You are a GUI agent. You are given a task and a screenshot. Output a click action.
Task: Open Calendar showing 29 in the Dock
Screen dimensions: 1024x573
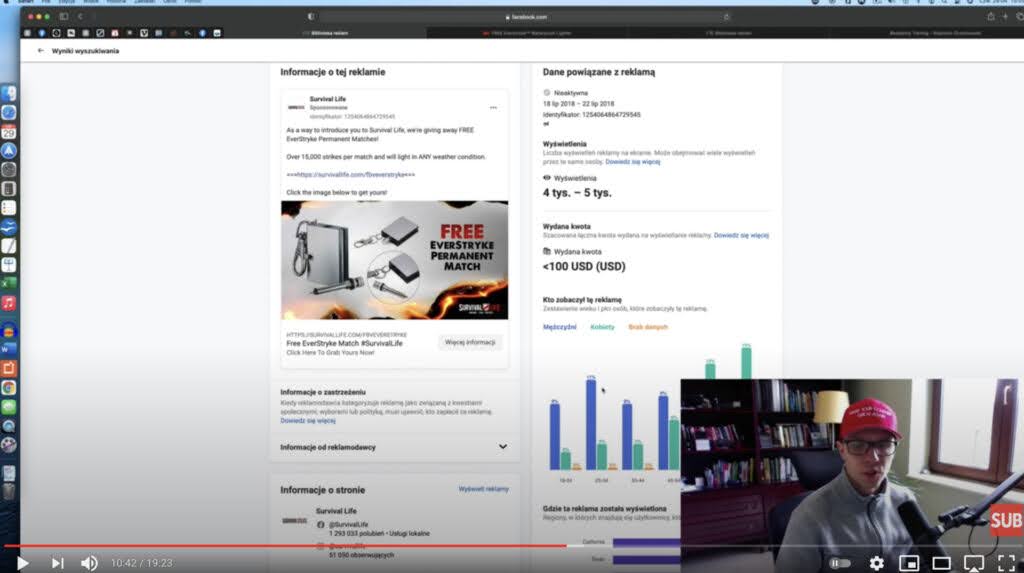click(8, 132)
